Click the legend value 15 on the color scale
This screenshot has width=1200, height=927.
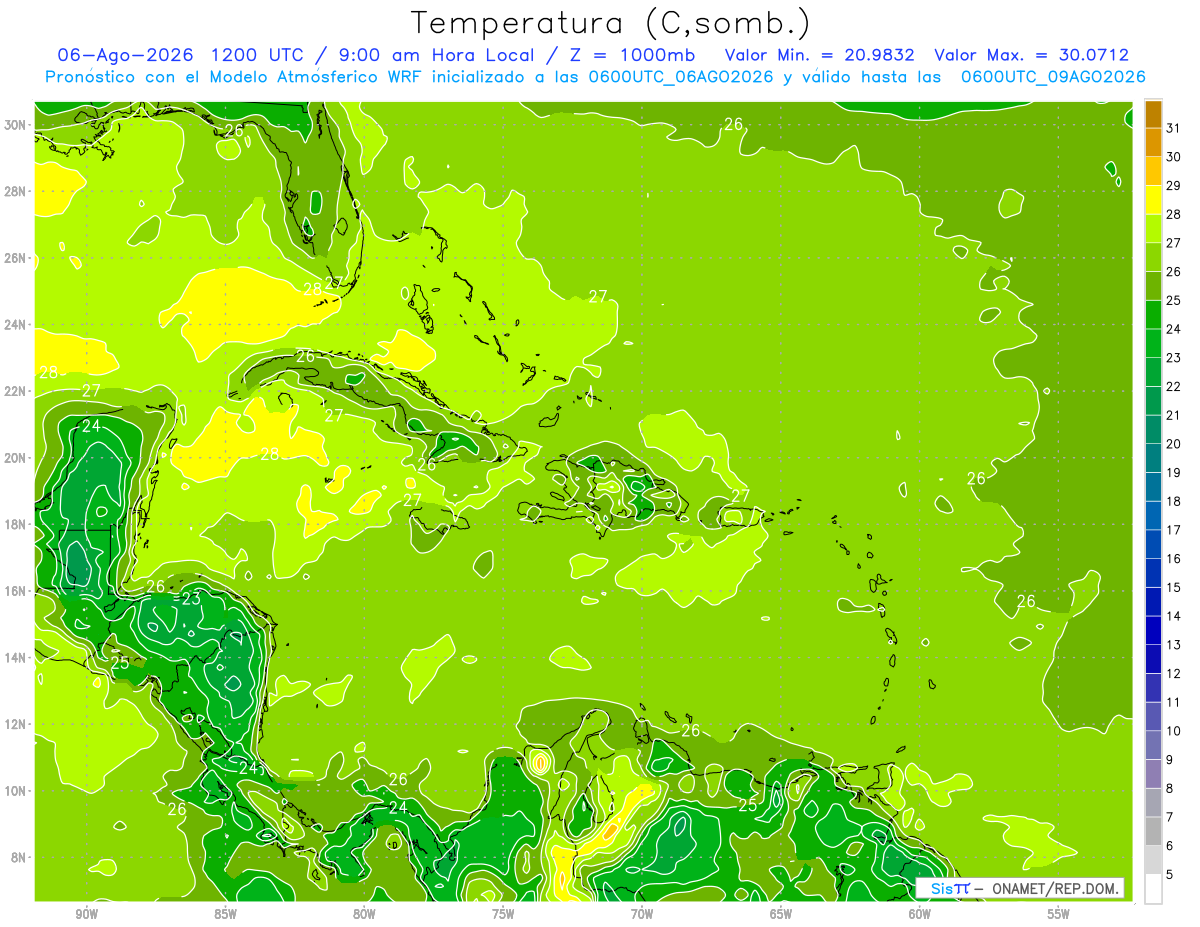tap(1174, 587)
